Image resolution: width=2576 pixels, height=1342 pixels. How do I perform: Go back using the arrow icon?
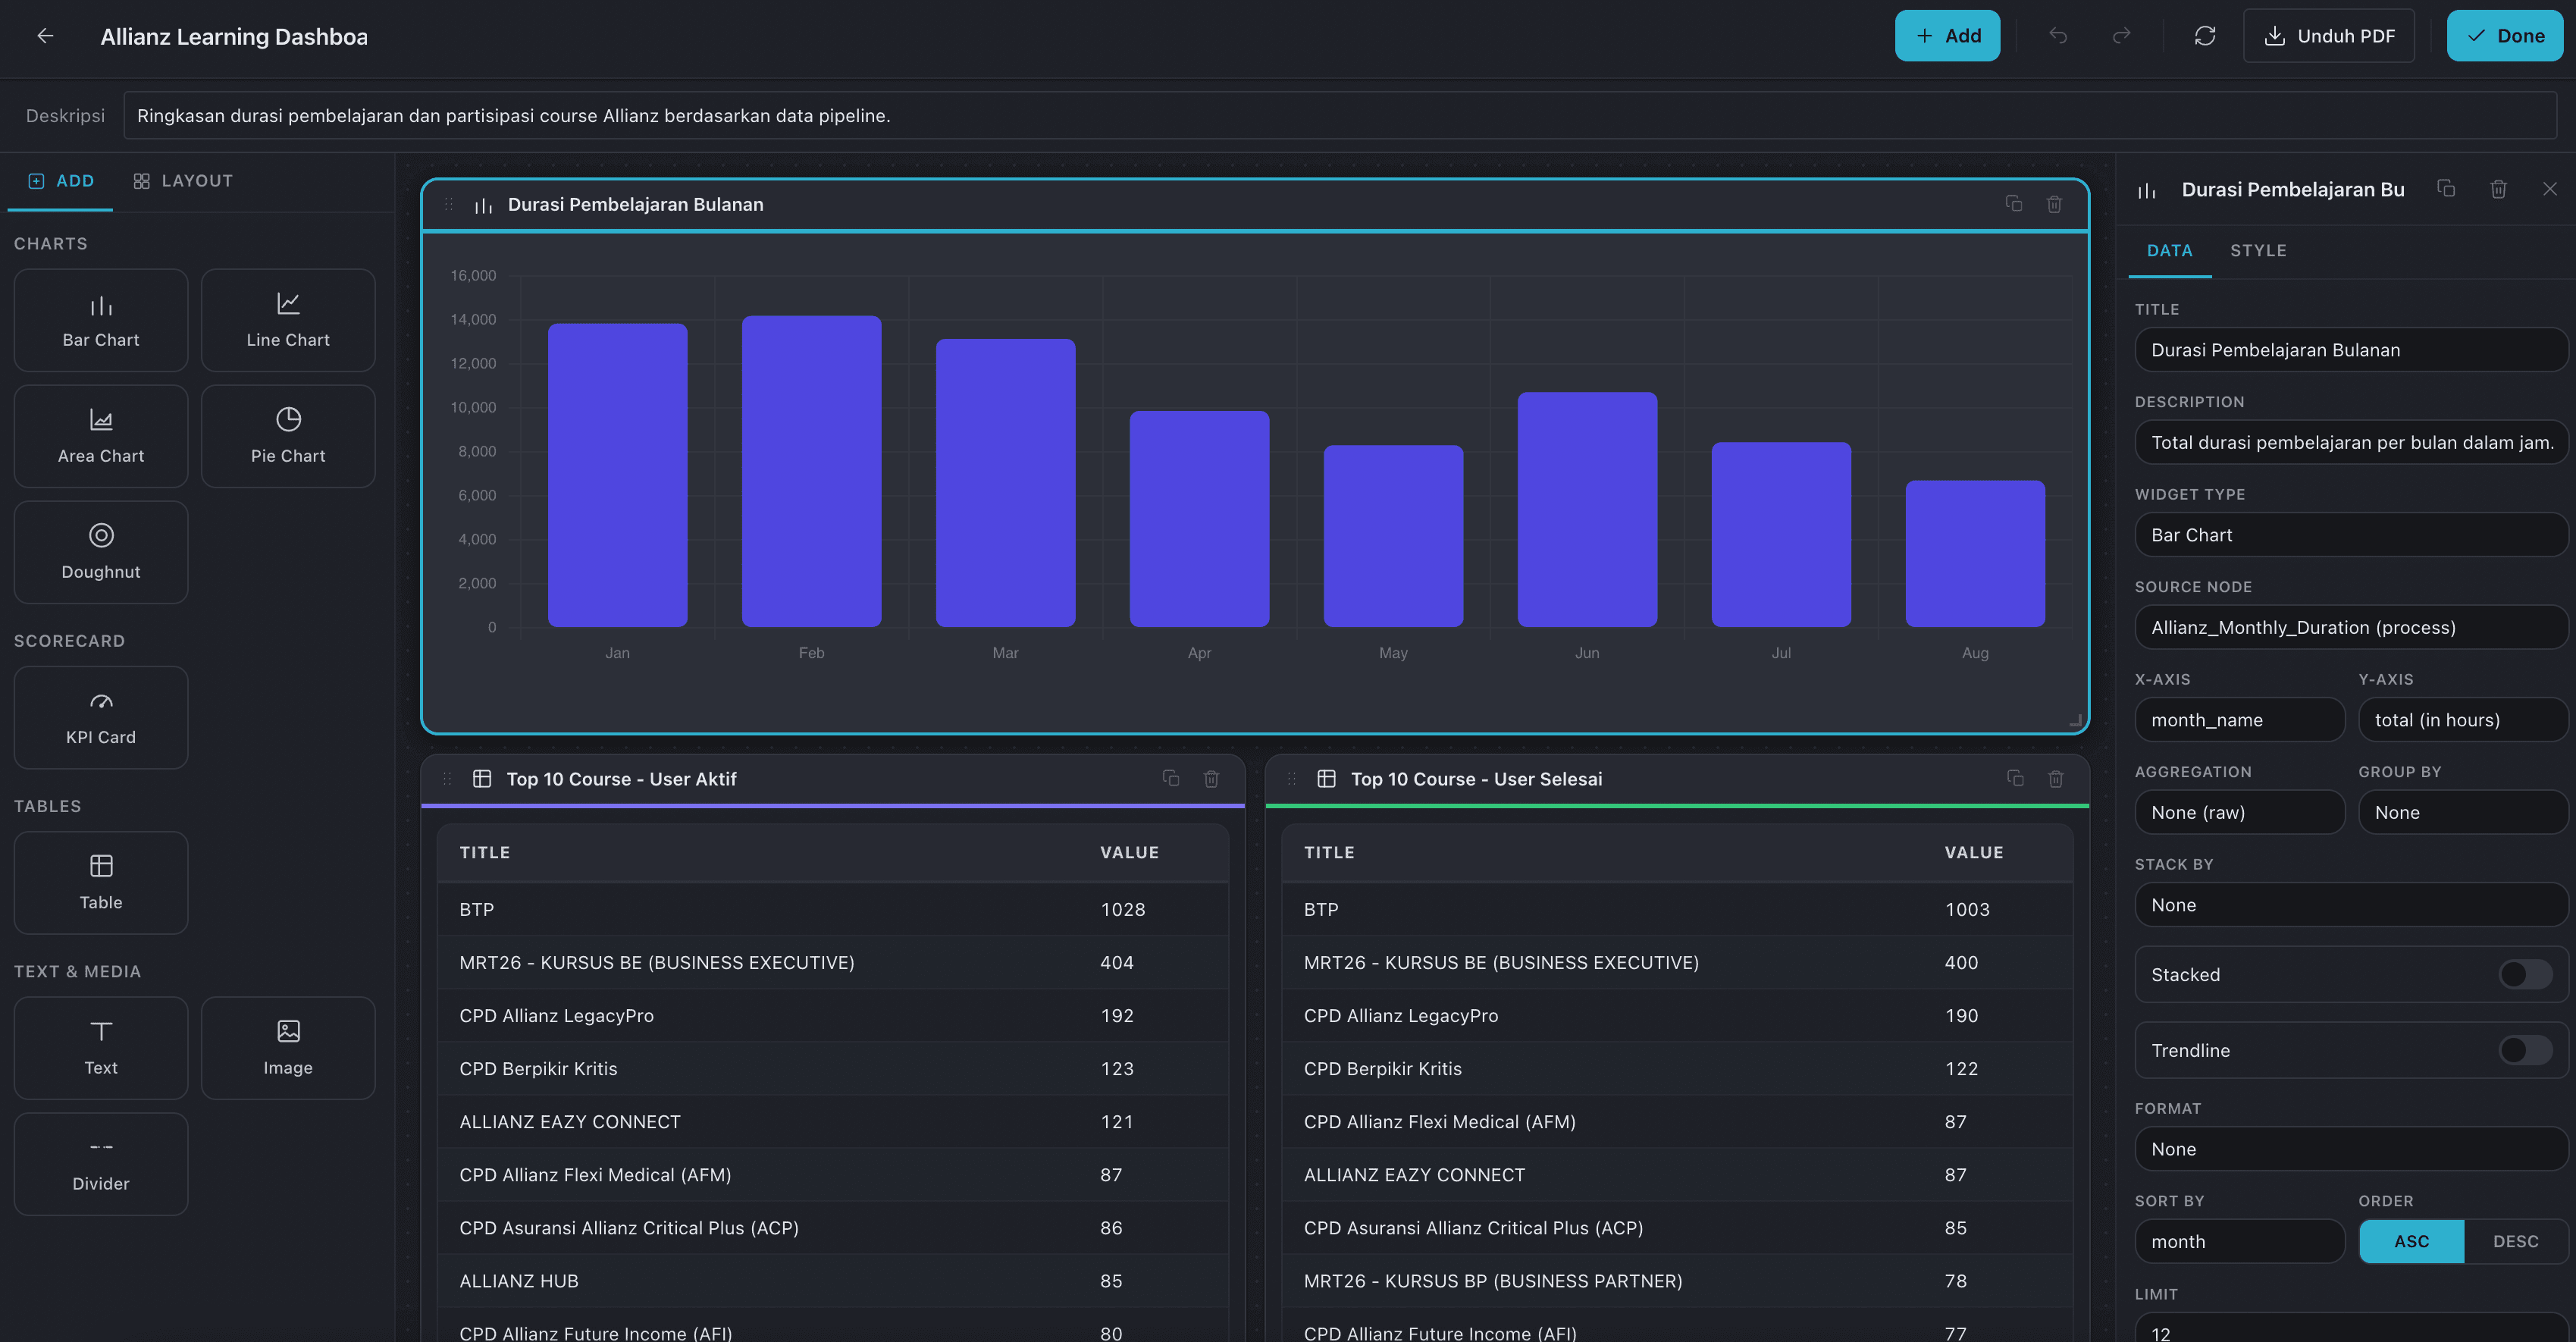[45, 36]
